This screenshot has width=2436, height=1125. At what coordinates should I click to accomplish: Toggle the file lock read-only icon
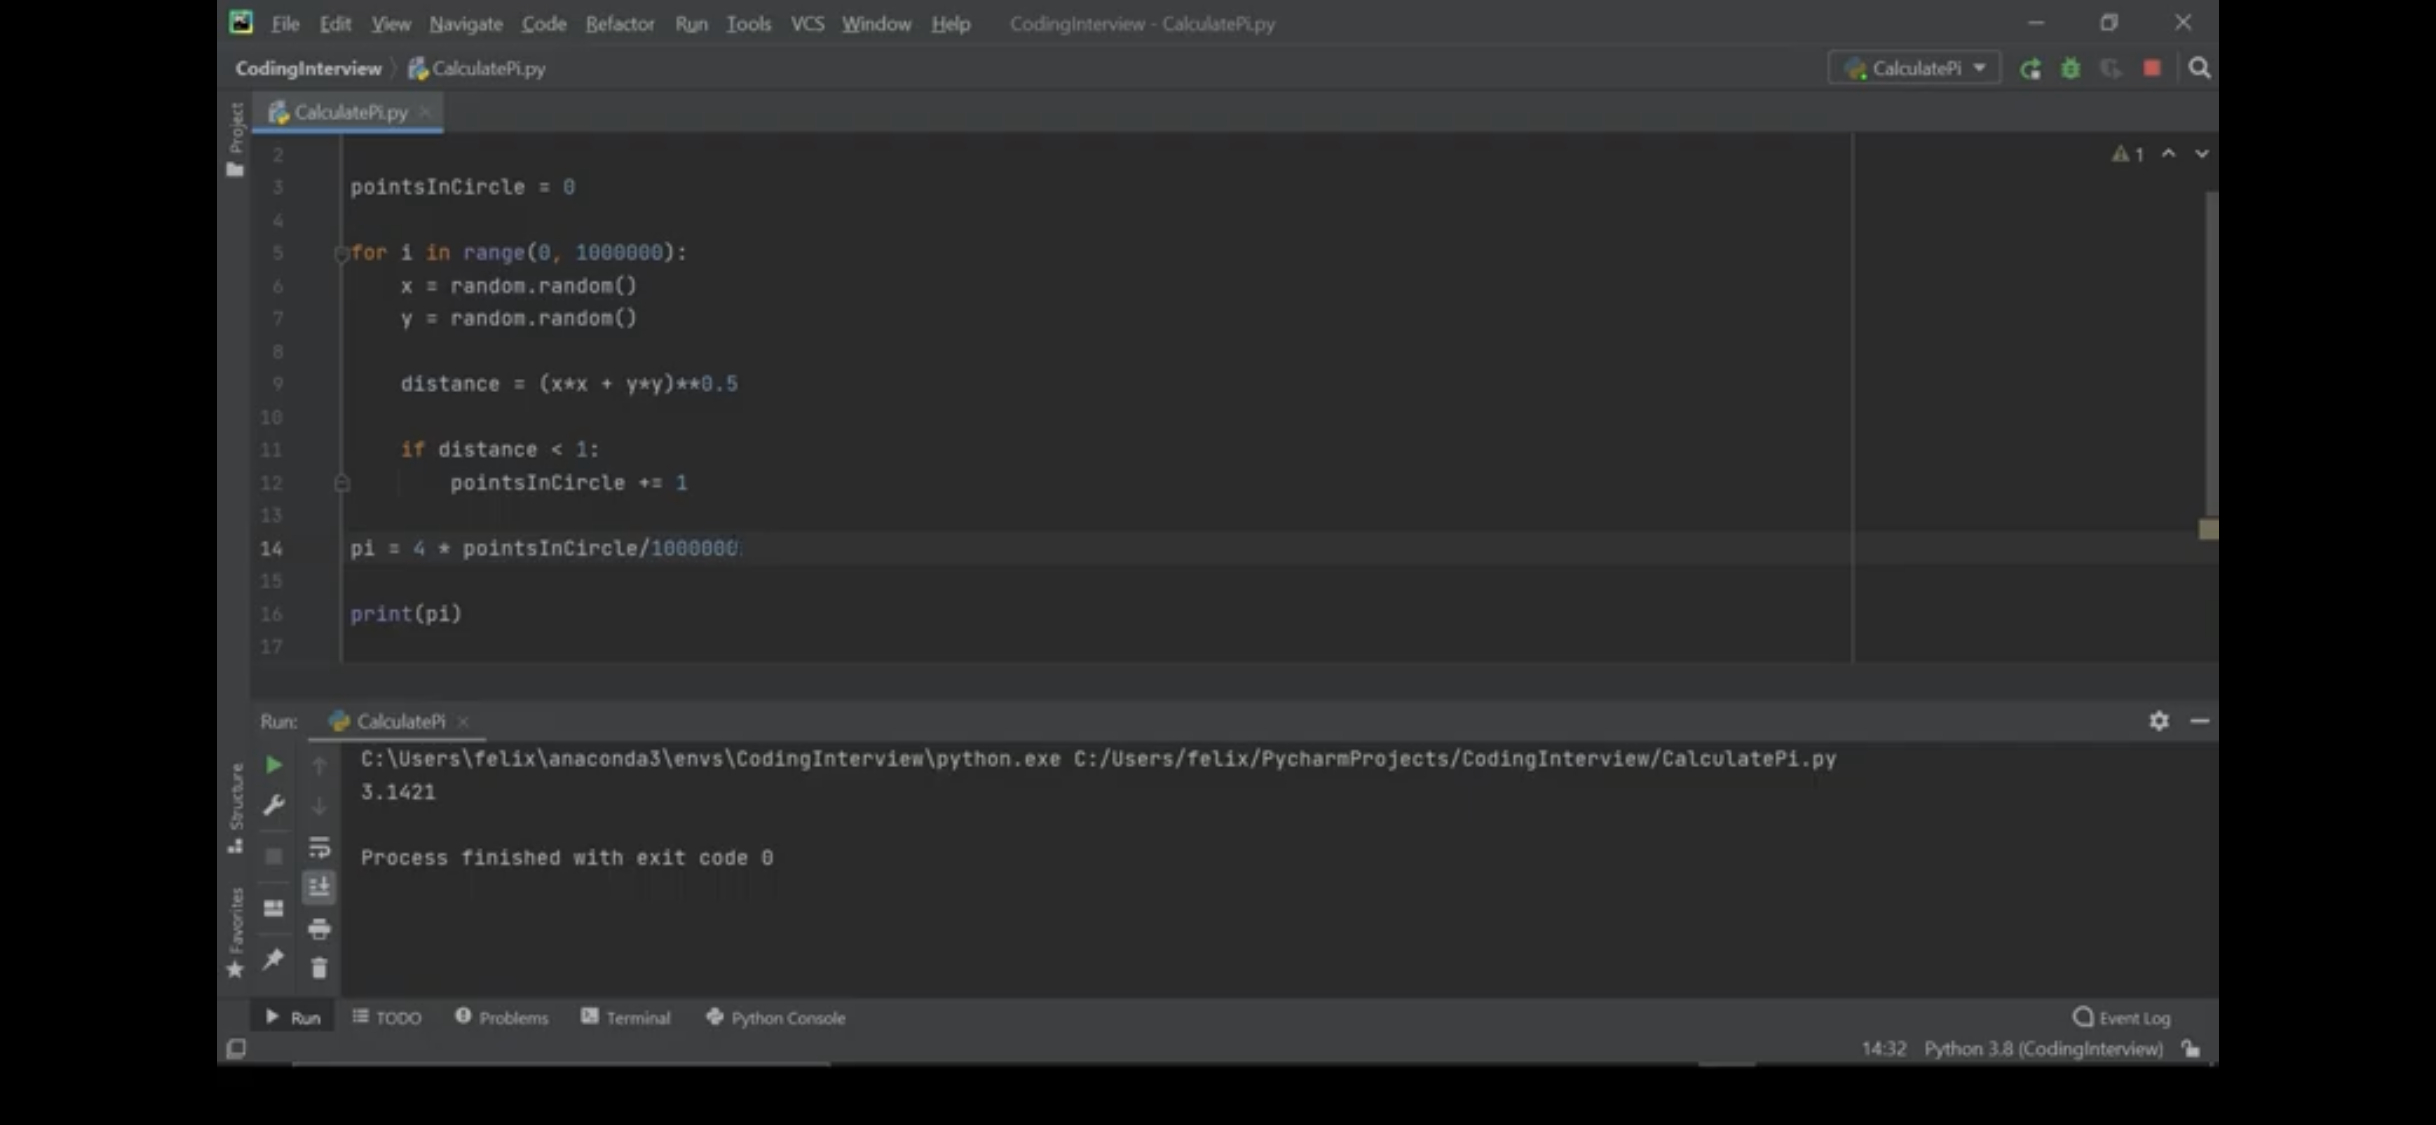pos(2191,1048)
